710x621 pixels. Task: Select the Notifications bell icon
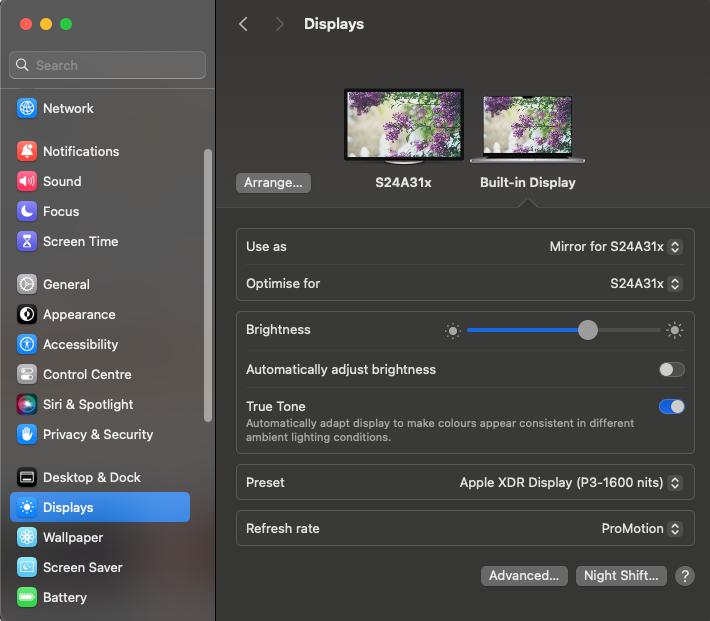[27, 151]
